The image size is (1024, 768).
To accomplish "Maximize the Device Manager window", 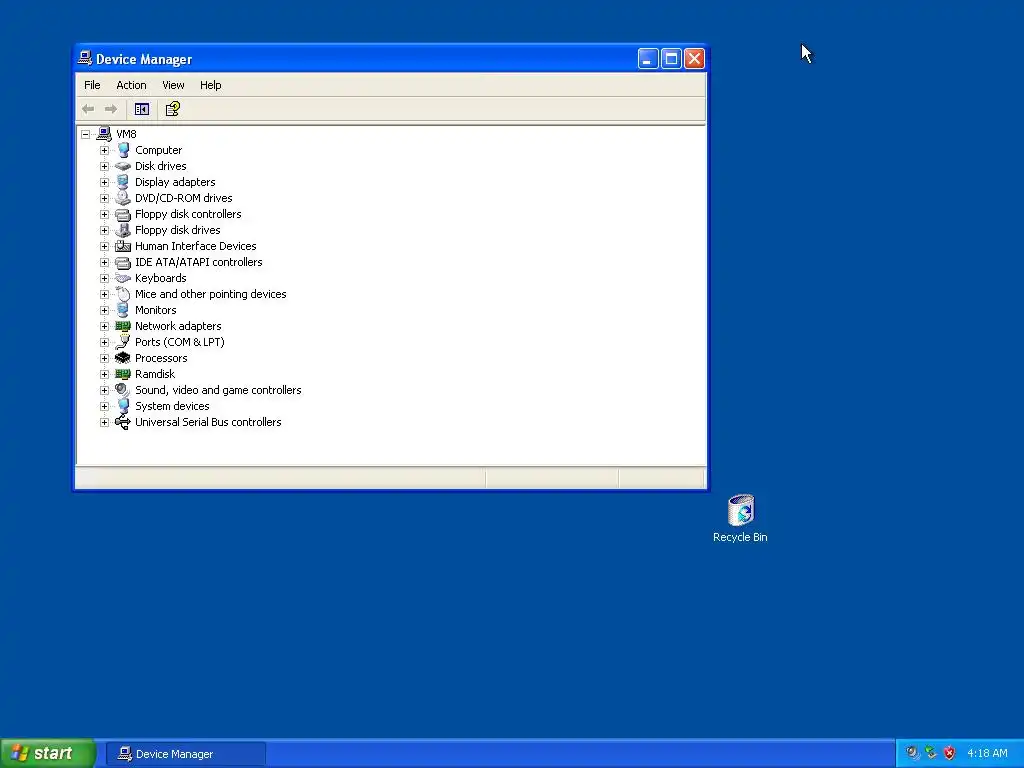I will 671,59.
